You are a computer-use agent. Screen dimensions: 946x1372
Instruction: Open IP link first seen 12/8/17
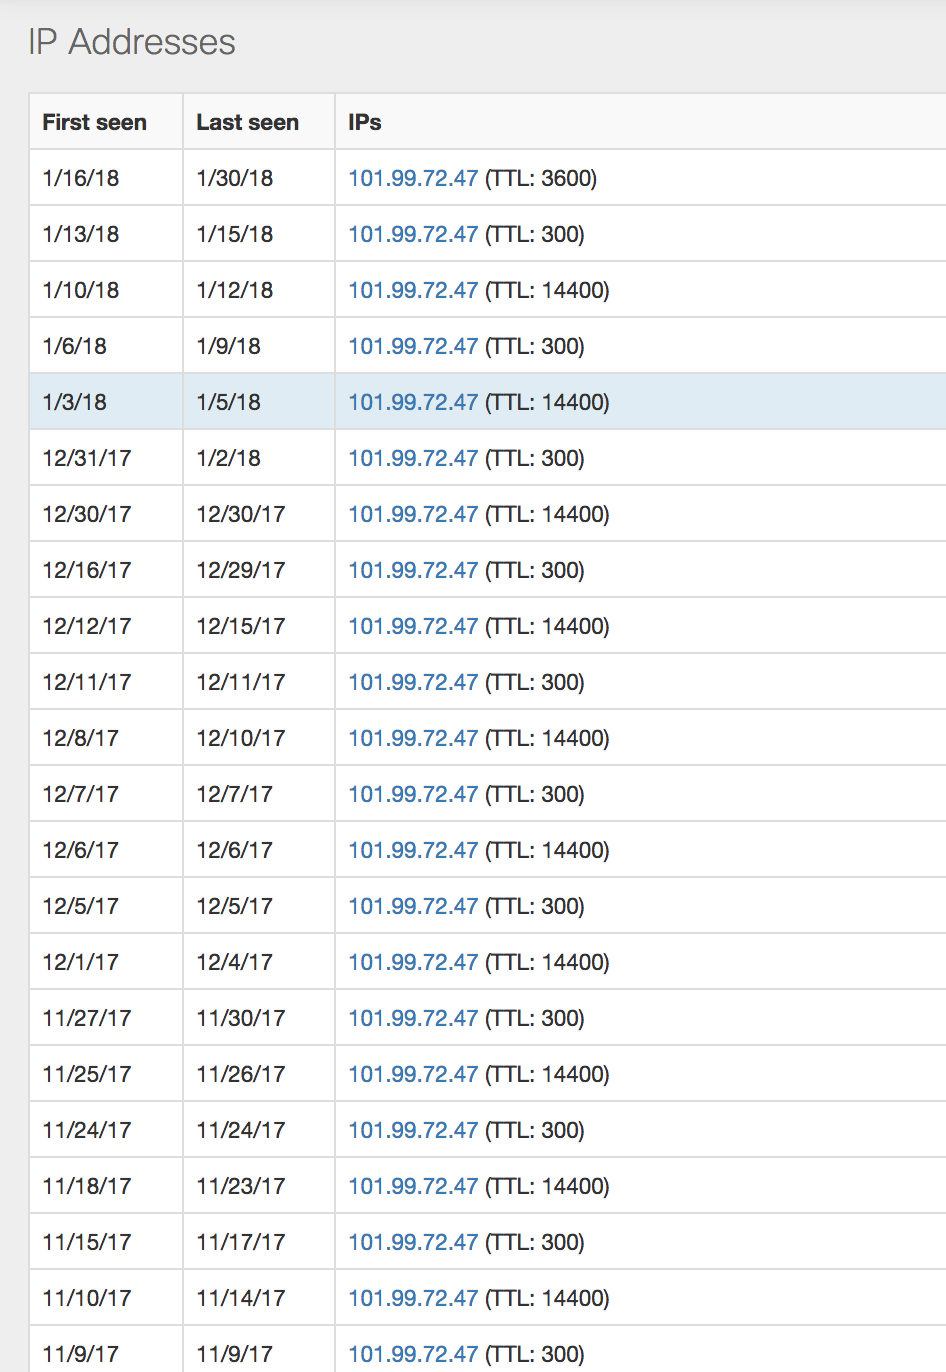pos(413,738)
